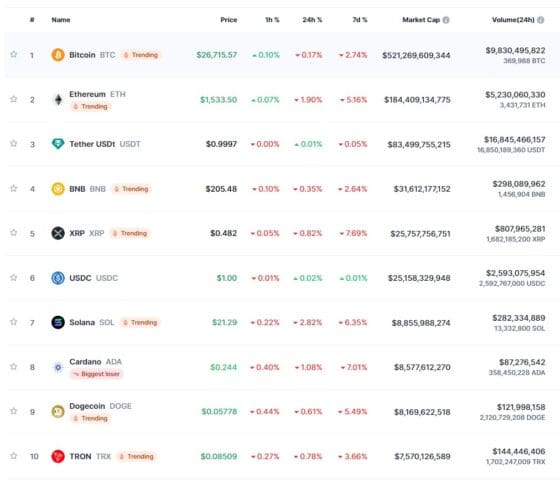Open the Volume(24h) info icon
560x483 pixels.
541,20
